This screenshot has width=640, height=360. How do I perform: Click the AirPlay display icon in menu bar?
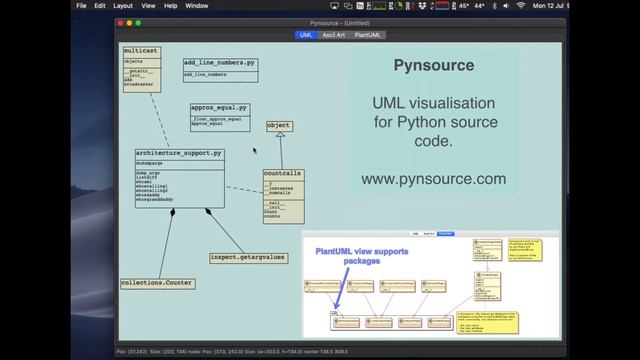click(x=334, y=6)
